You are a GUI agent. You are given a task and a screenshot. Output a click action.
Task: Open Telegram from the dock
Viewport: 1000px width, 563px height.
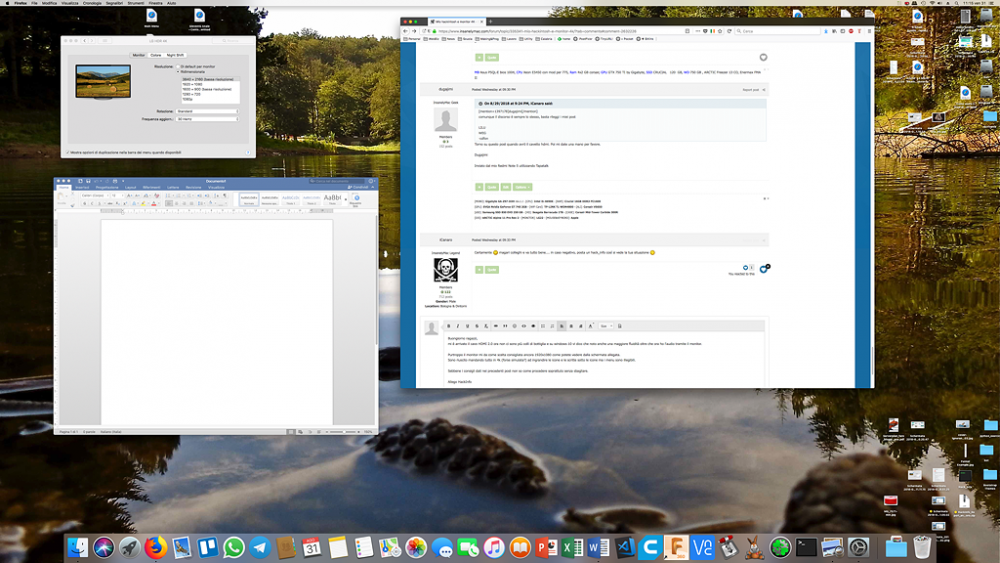260,547
